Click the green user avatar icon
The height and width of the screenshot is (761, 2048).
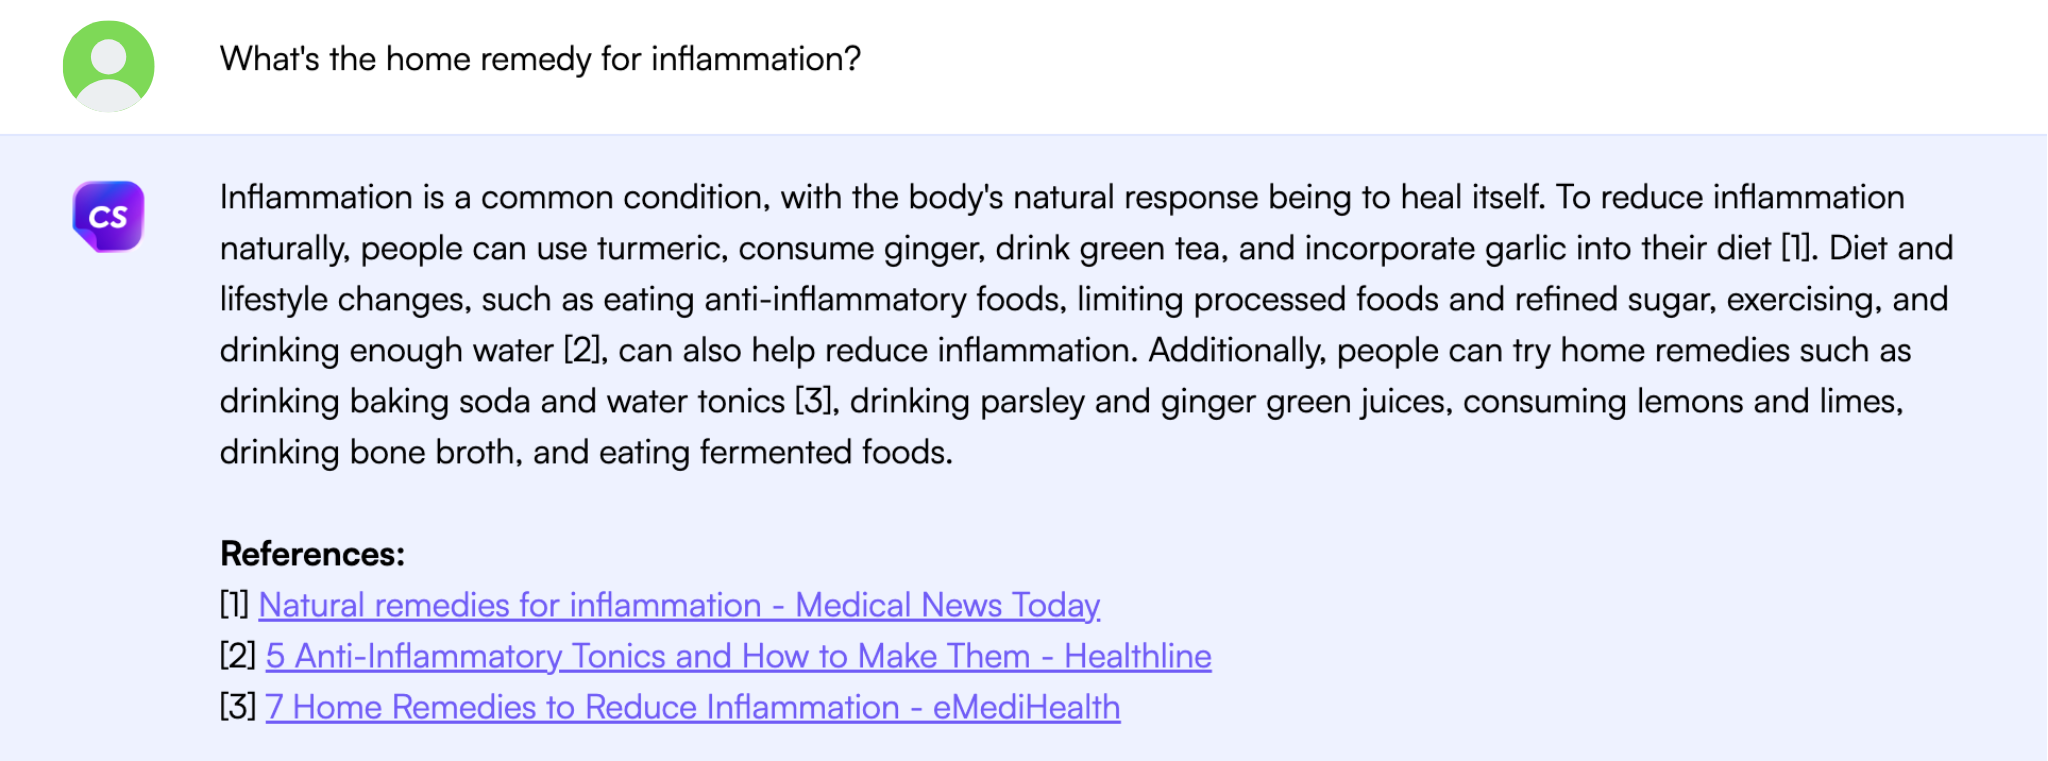[108, 66]
